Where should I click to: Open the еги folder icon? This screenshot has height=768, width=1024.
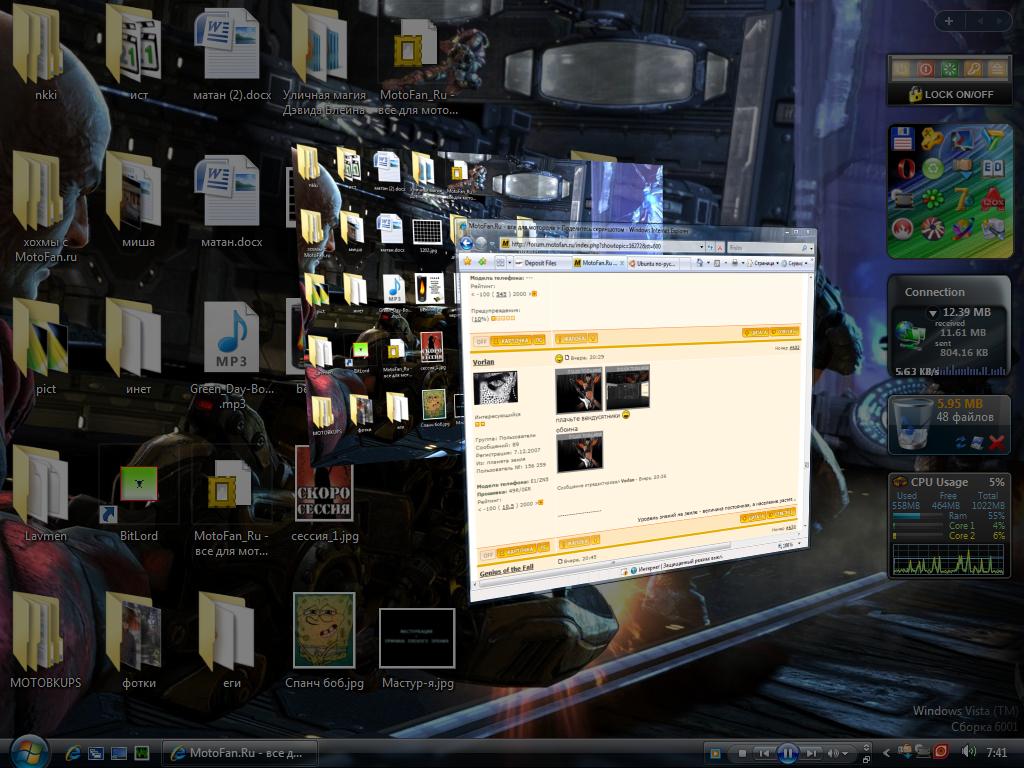(x=227, y=632)
